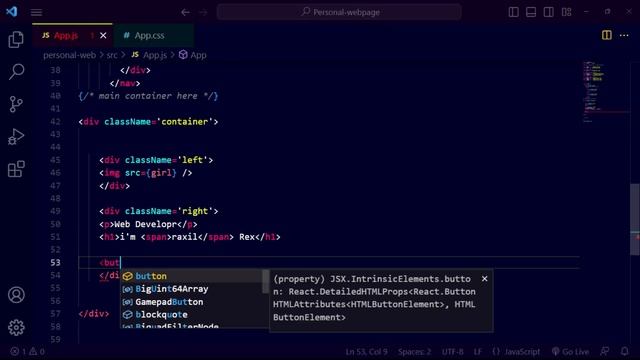640x360 pixels.
Task: Toggle the primary side bar layout icon
Action: point(513,12)
